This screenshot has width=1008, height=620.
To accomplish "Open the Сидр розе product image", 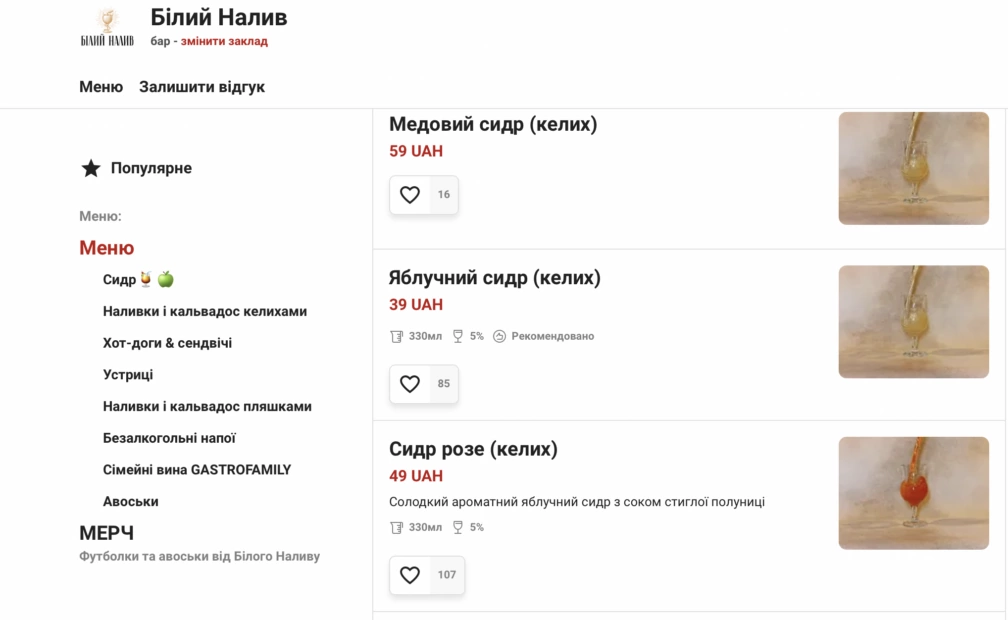I will coord(914,493).
